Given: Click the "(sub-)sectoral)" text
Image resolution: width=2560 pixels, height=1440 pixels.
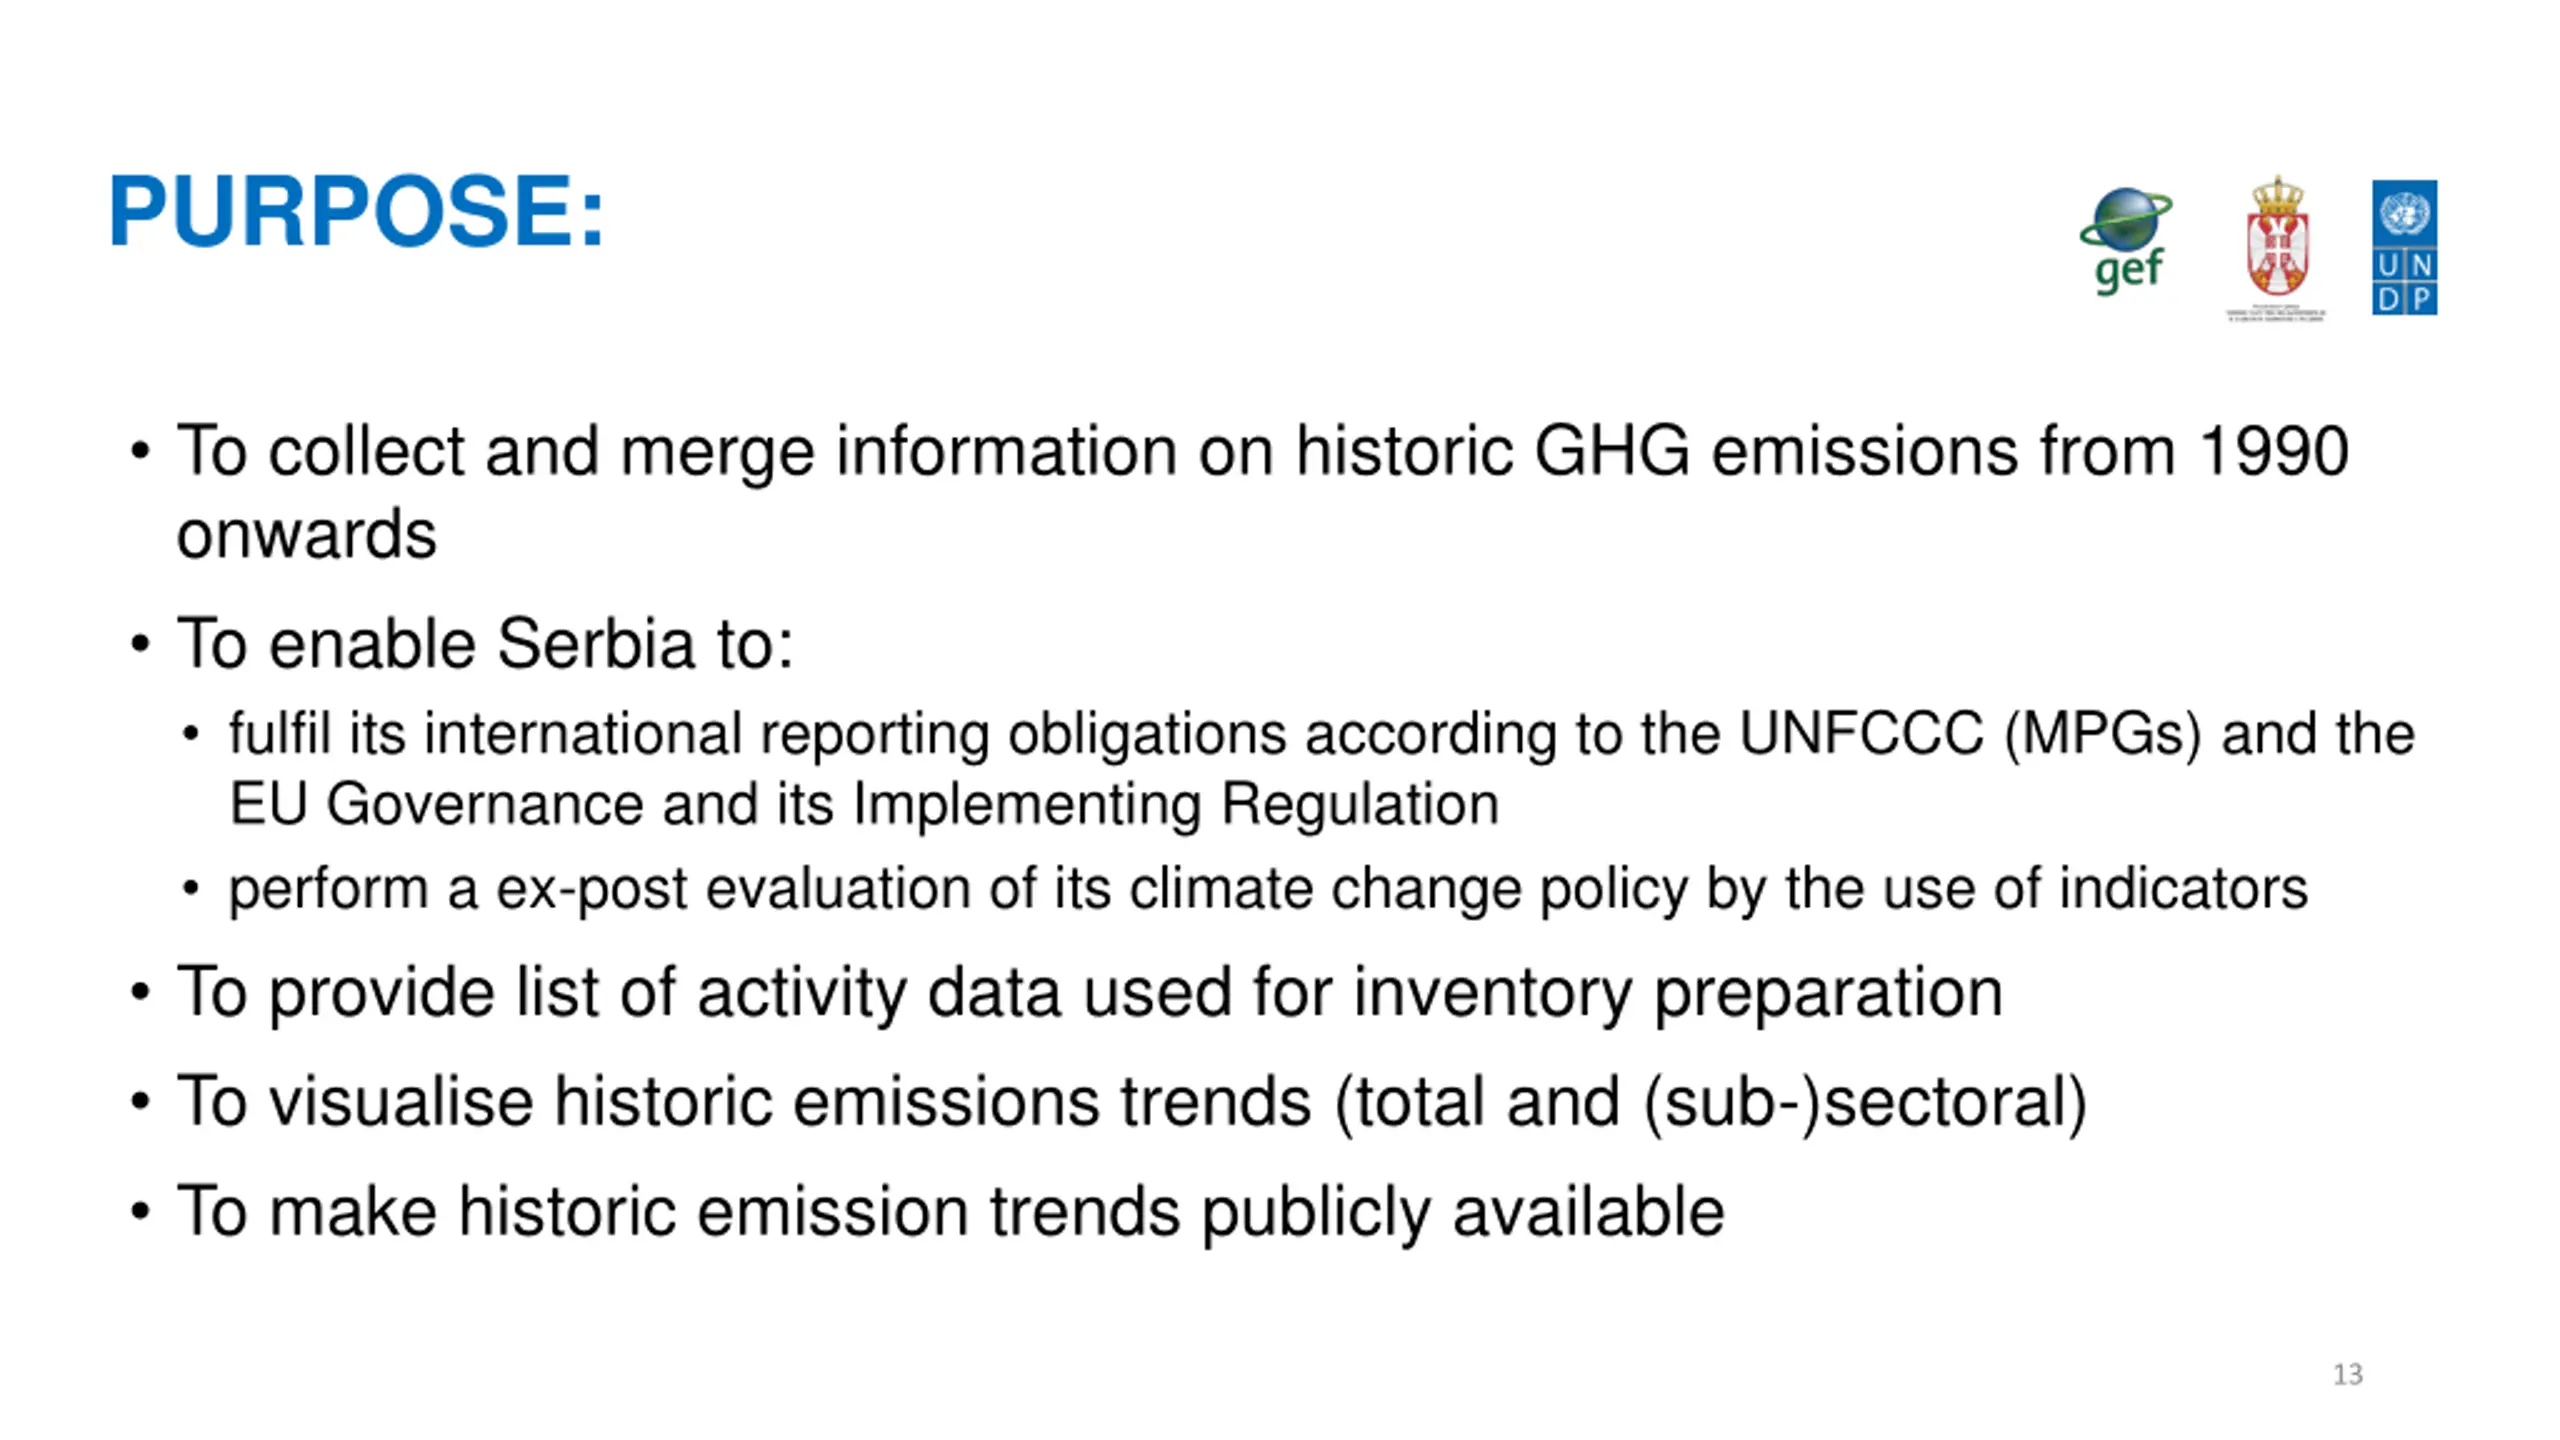Looking at the screenshot, I should tap(1866, 1102).
